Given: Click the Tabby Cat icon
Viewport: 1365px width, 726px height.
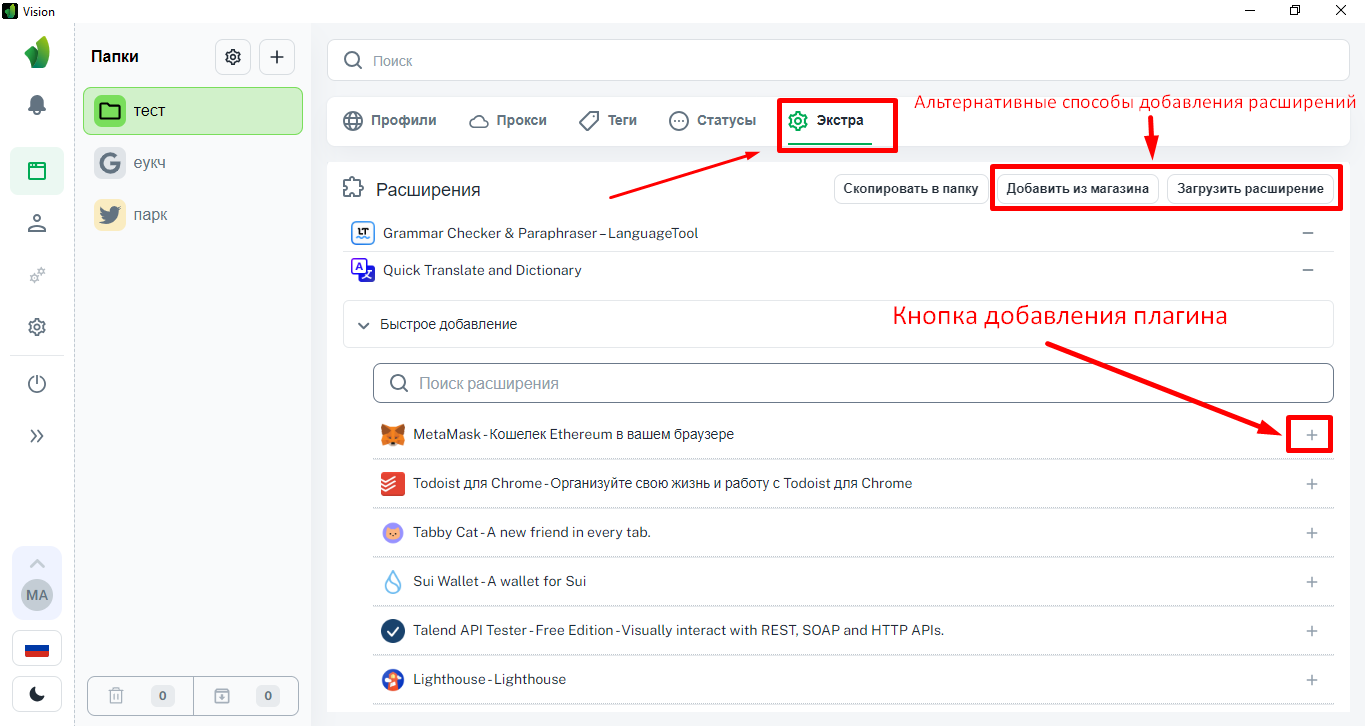Looking at the screenshot, I should coord(393,533).
